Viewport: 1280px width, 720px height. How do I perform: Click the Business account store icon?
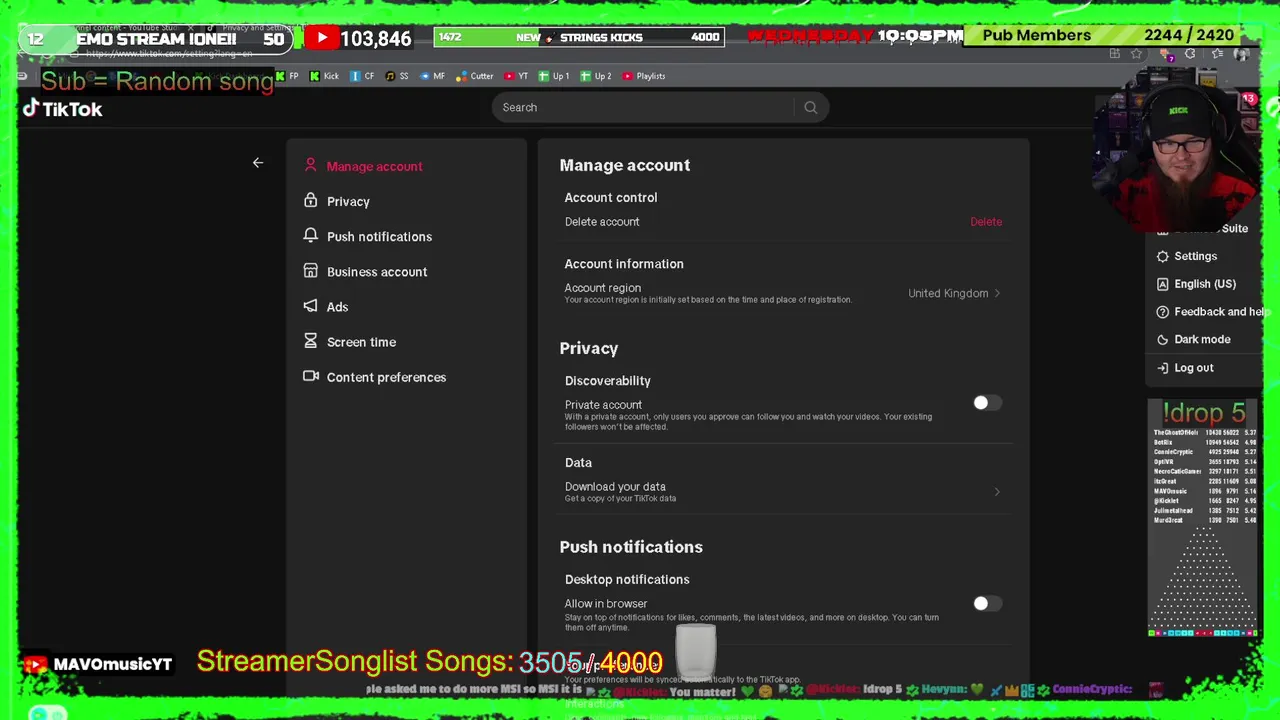[310, 271]
